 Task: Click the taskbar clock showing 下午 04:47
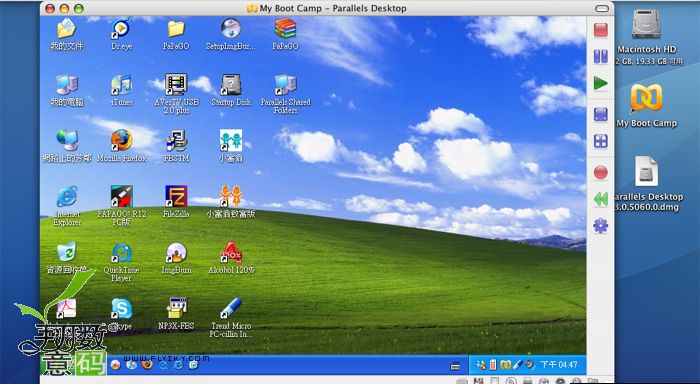pos(559,365)
